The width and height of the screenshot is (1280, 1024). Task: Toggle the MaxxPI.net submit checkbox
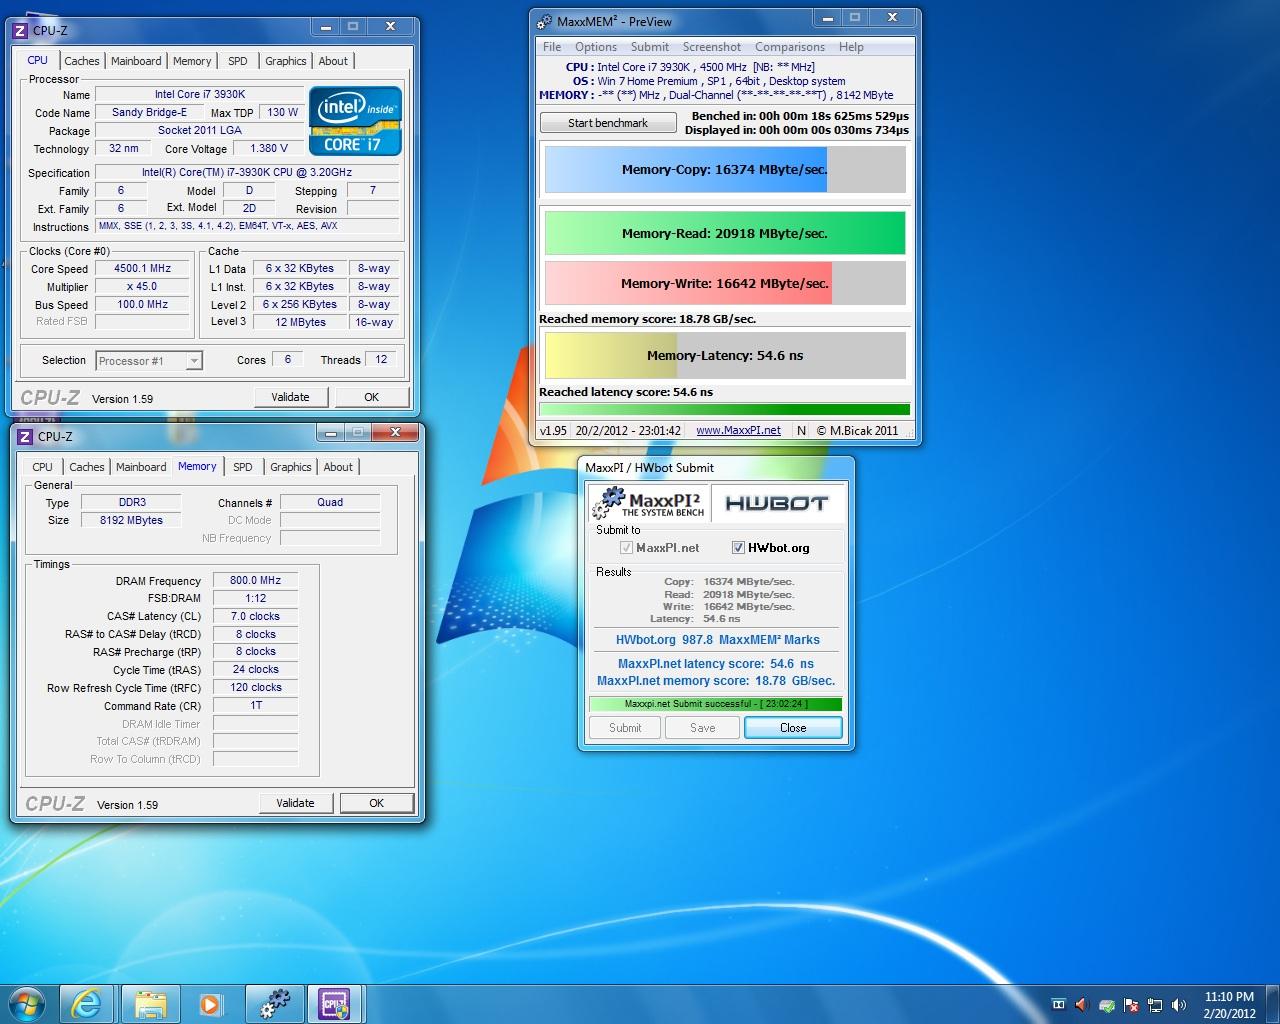pyautogui.click(x=626, y=548)
